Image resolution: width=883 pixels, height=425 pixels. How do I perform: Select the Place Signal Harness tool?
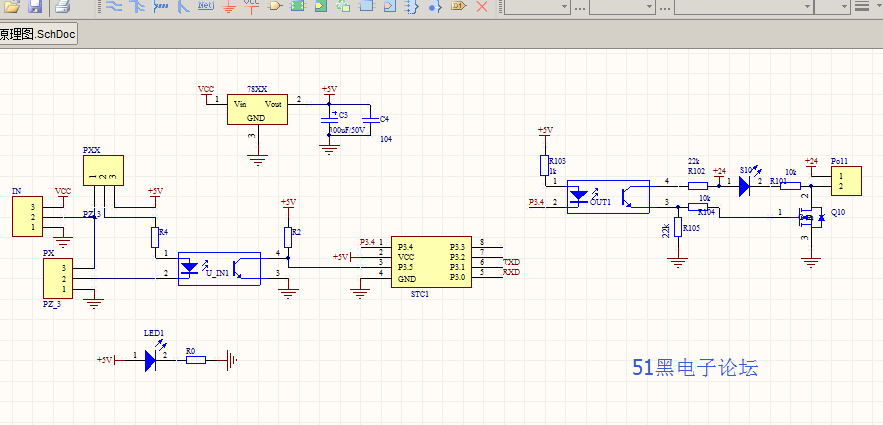click(160, 6)
